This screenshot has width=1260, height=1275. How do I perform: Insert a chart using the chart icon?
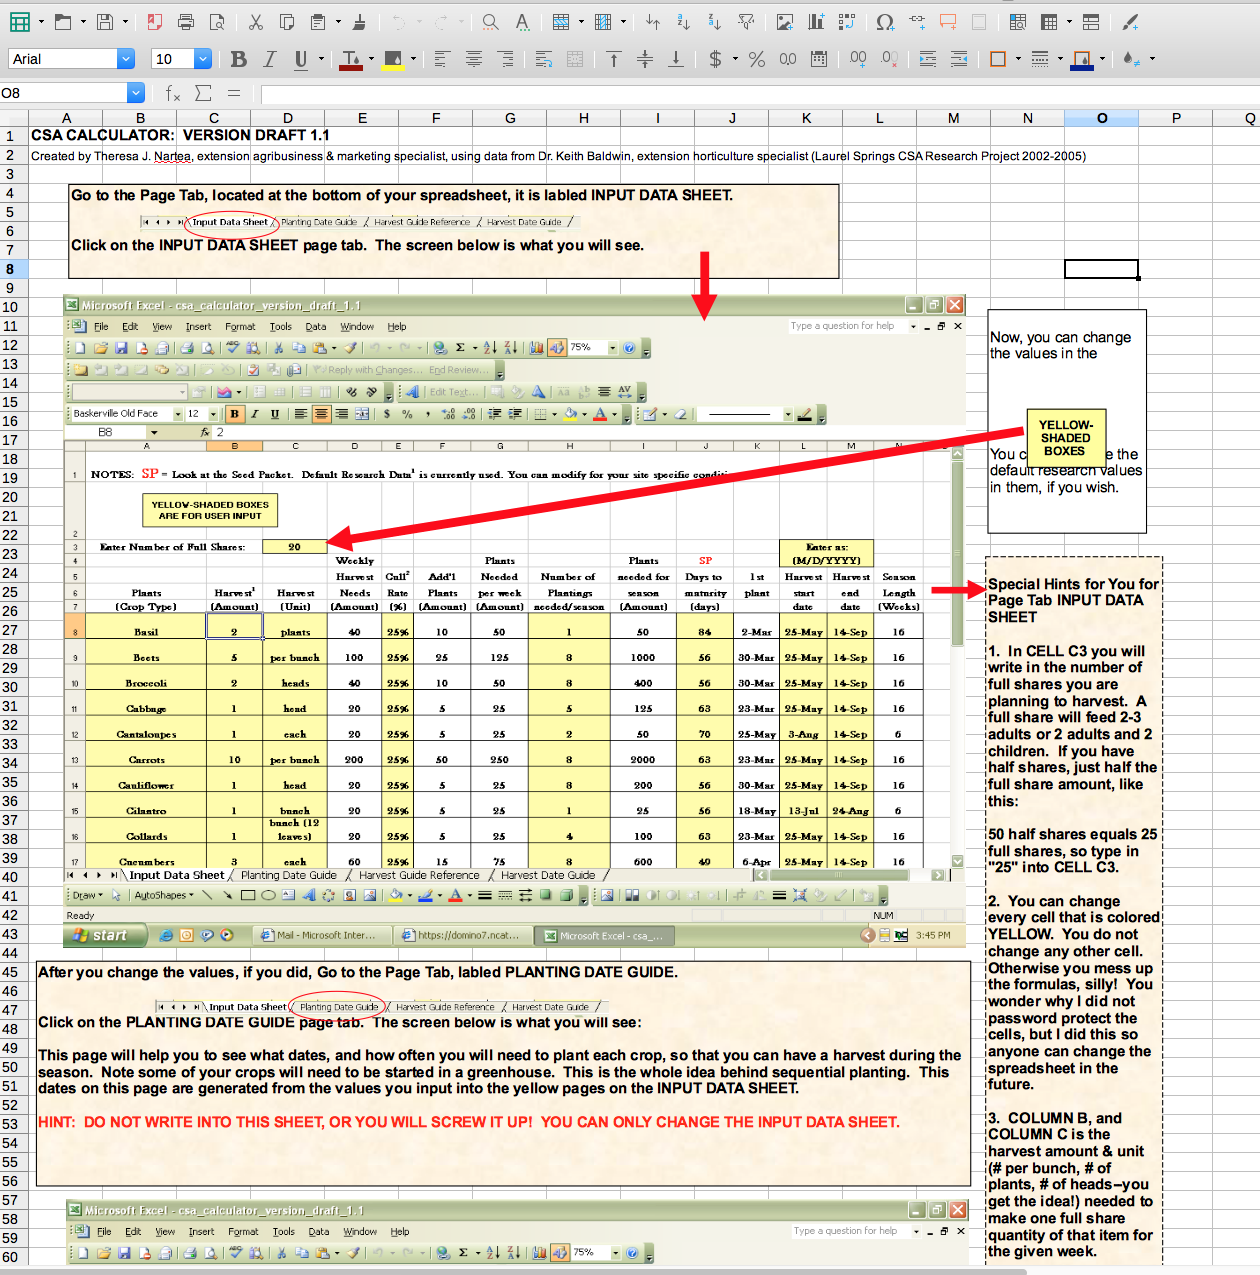pos(816,22)
